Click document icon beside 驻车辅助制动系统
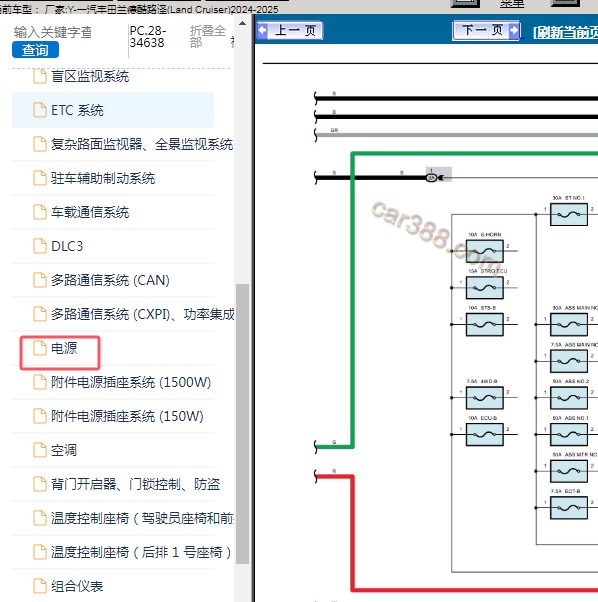Image resolution: width=598 pixels, height=602 pixels. [x=40, y=178]
